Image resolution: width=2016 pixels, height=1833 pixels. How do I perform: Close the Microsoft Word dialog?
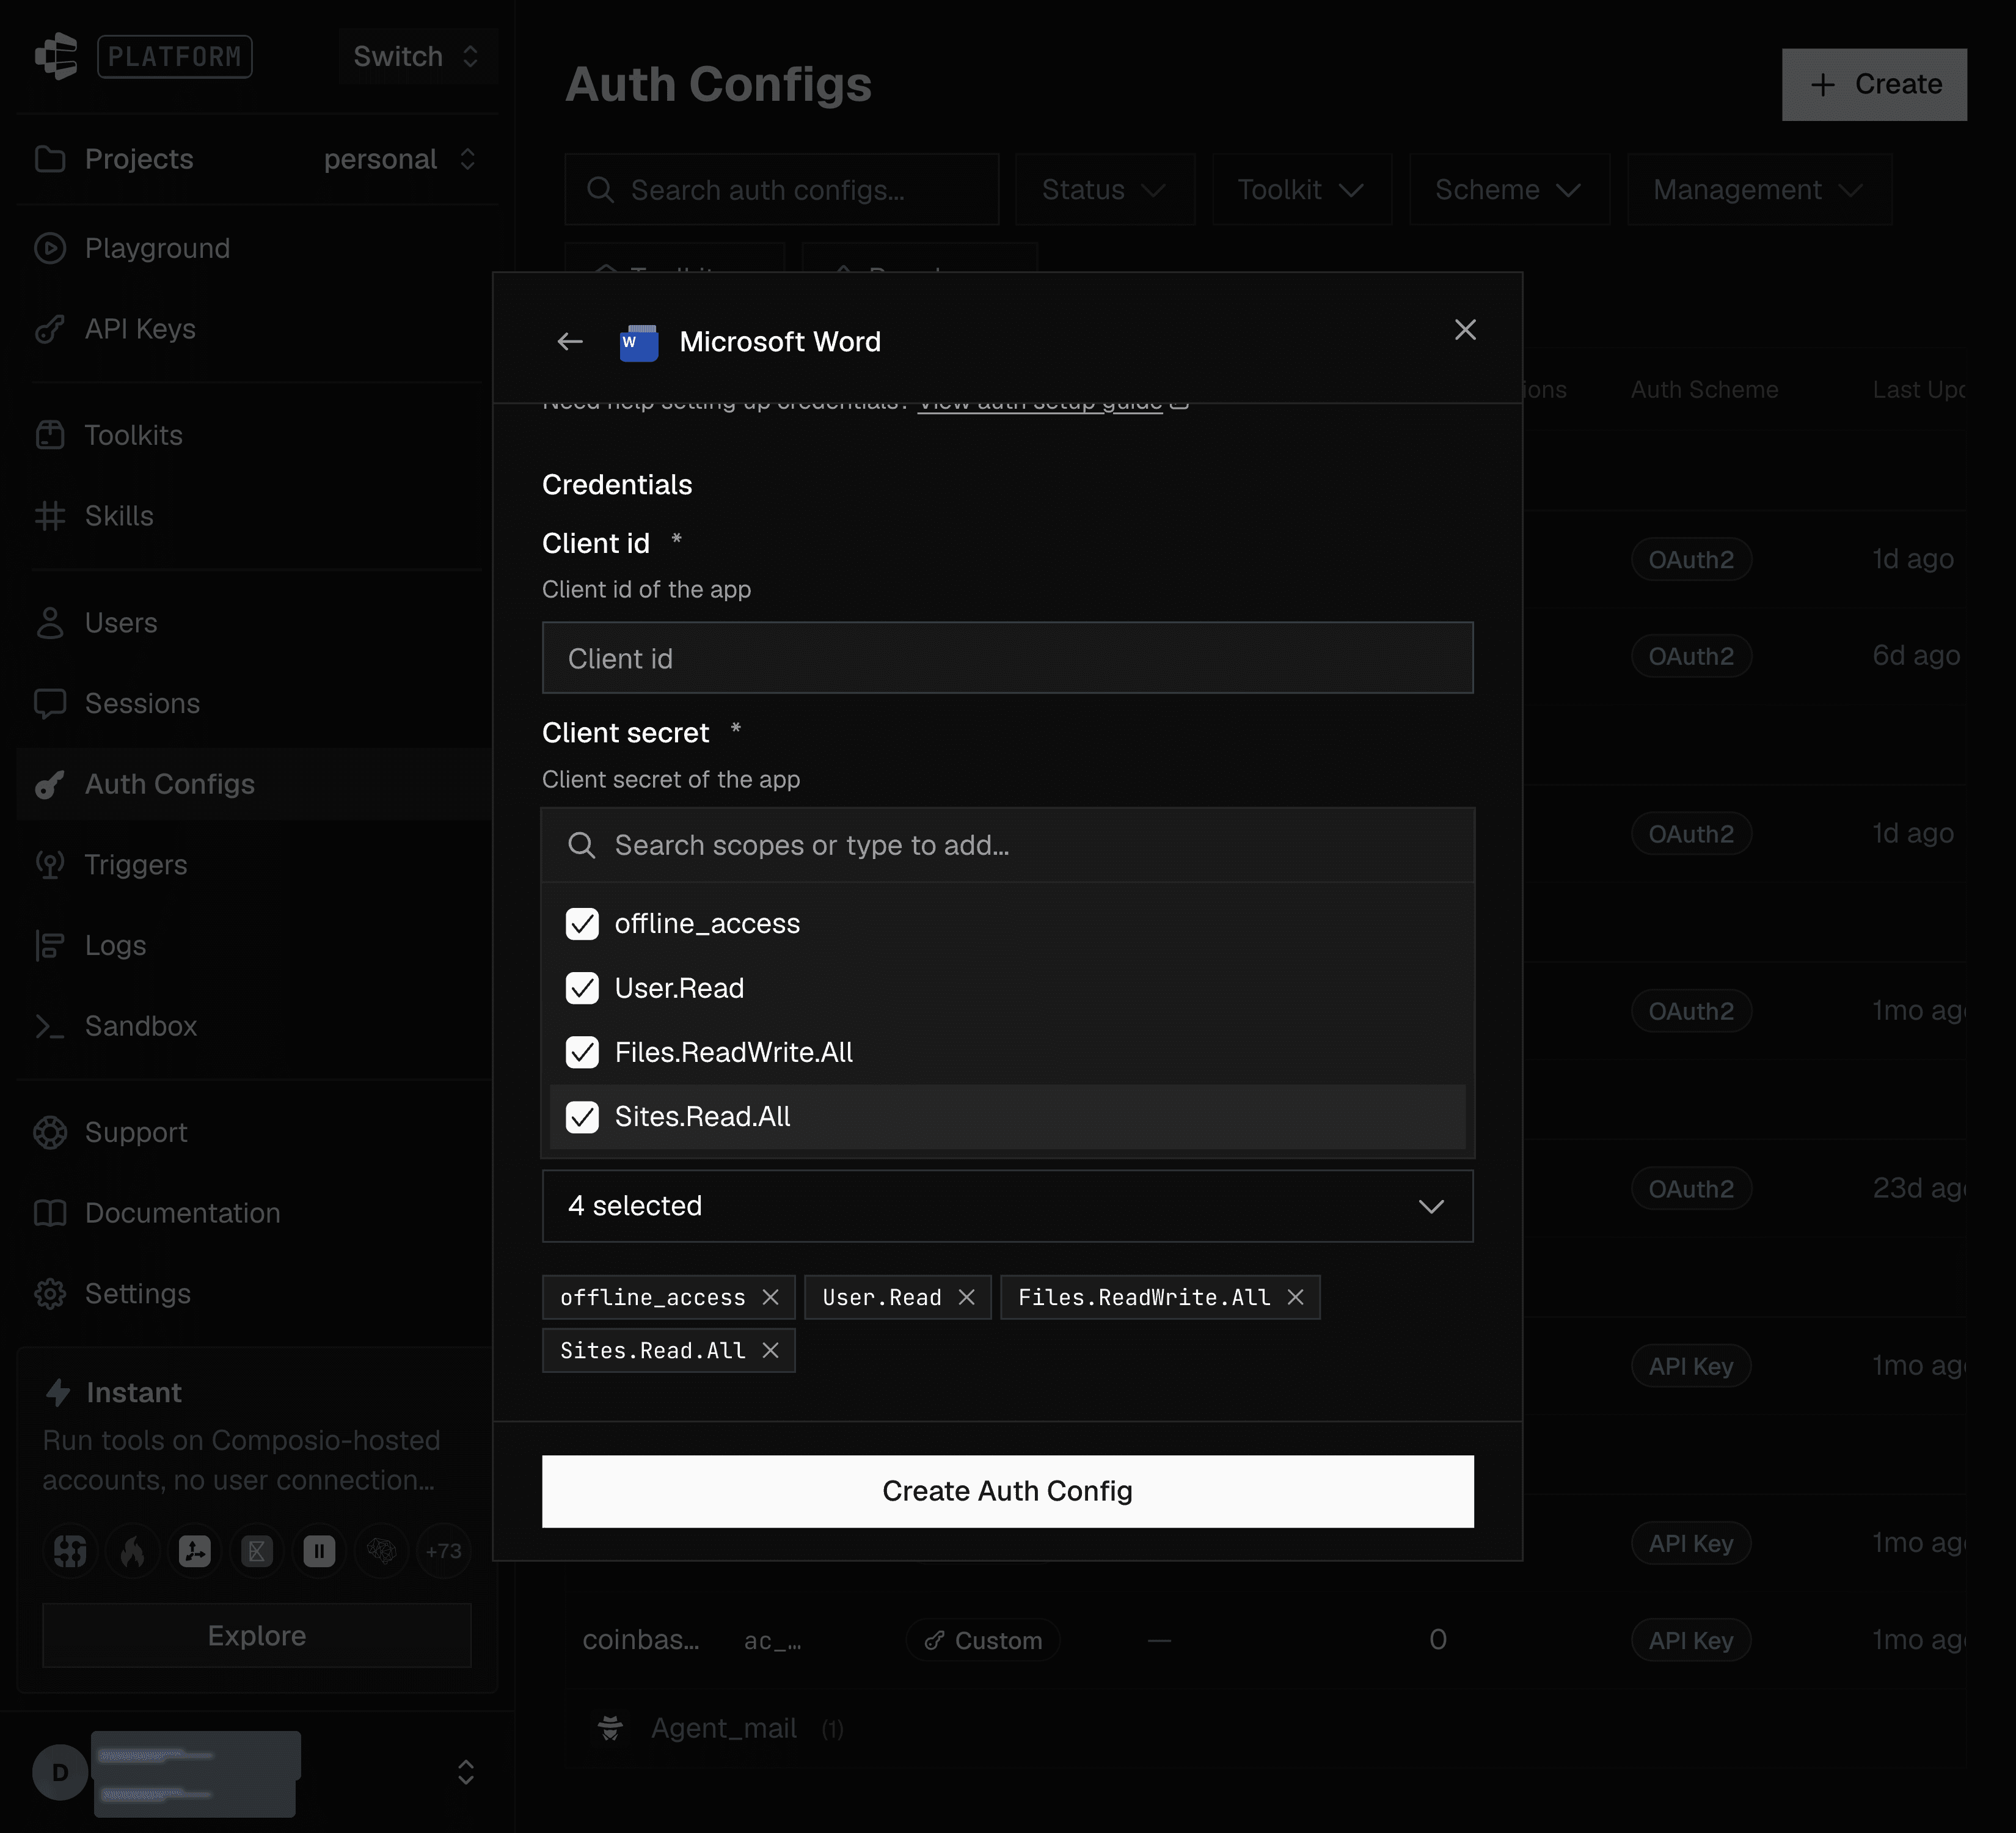[1465, 330]
